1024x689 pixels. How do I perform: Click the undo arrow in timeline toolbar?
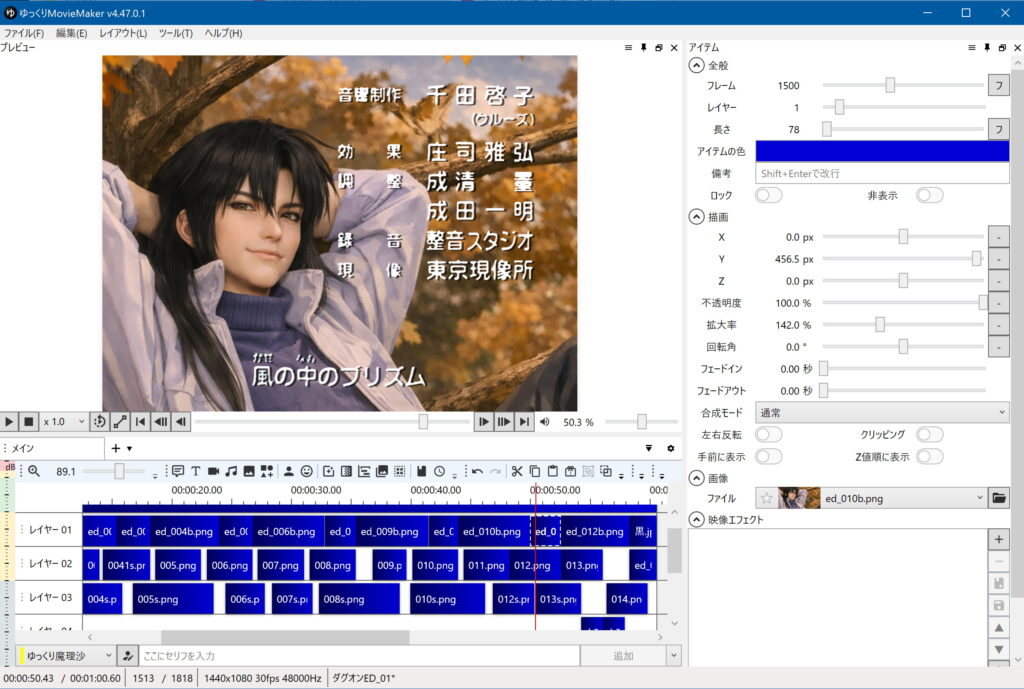[x=477, y=471]
